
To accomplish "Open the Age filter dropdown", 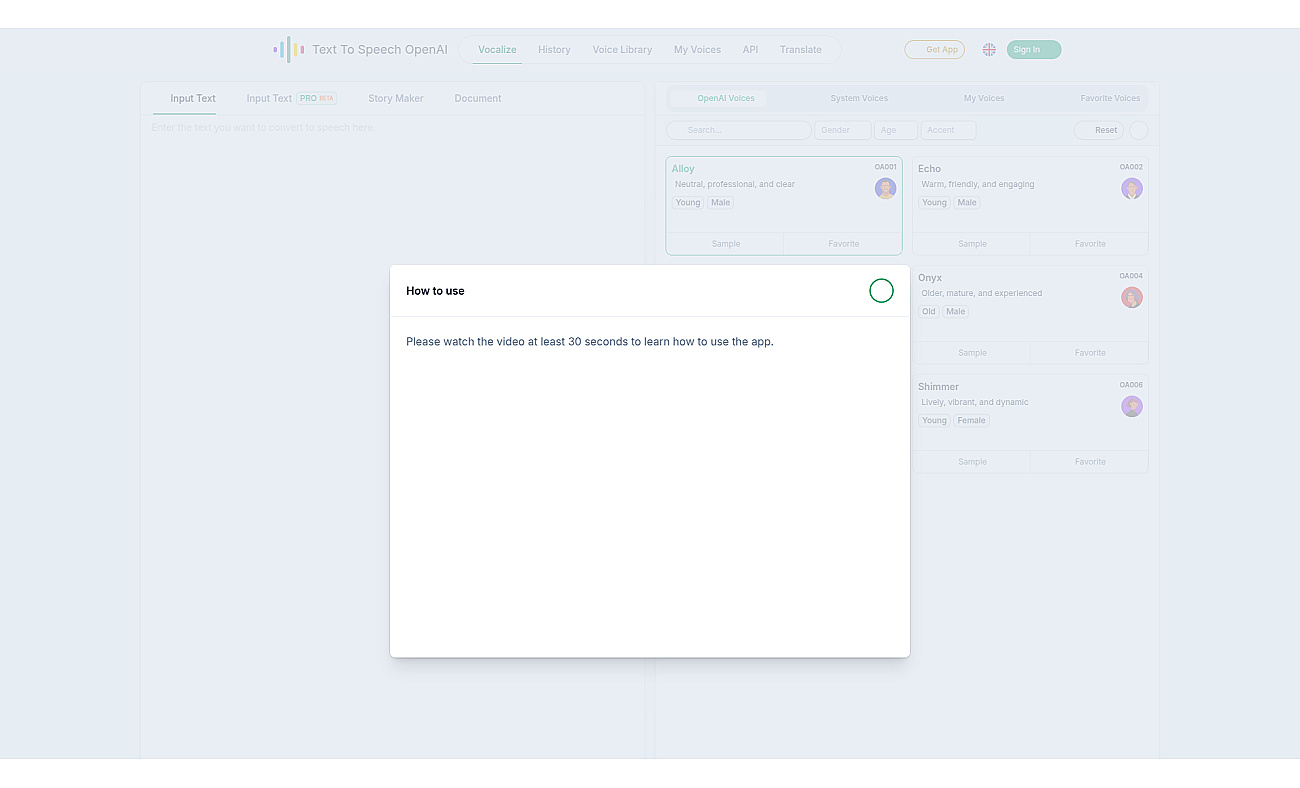I will pyautogui.click(x=896, y=130).
